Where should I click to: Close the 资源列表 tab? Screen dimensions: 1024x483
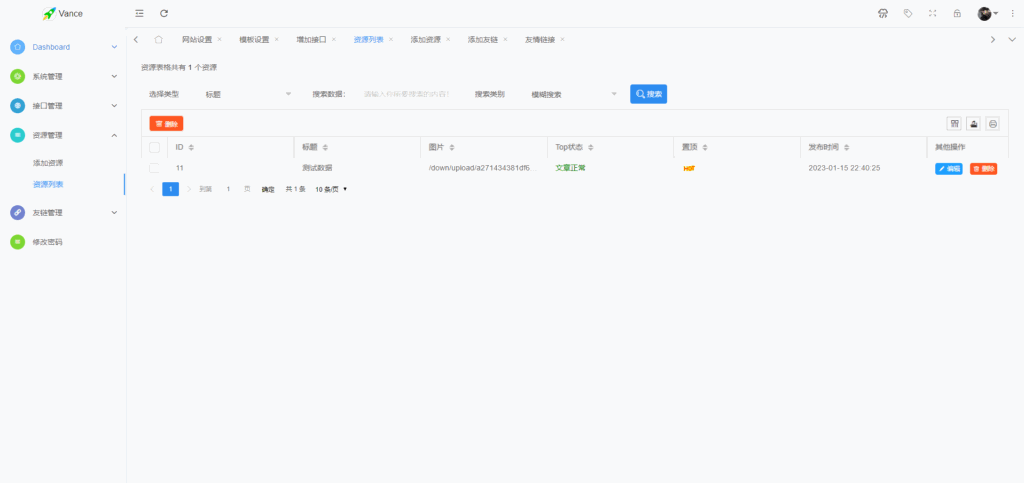tap(391, 39)
